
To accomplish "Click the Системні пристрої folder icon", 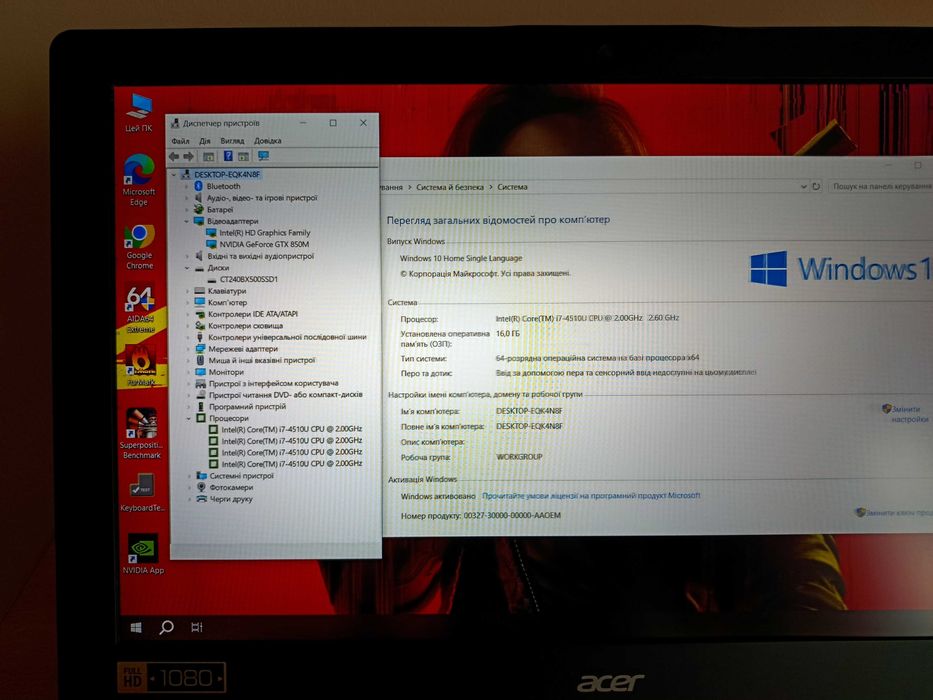I will coord(202,476).
